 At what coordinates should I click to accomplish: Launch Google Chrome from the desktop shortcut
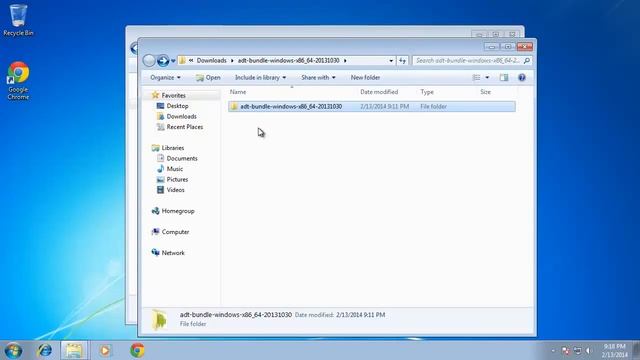coord(18,81)
